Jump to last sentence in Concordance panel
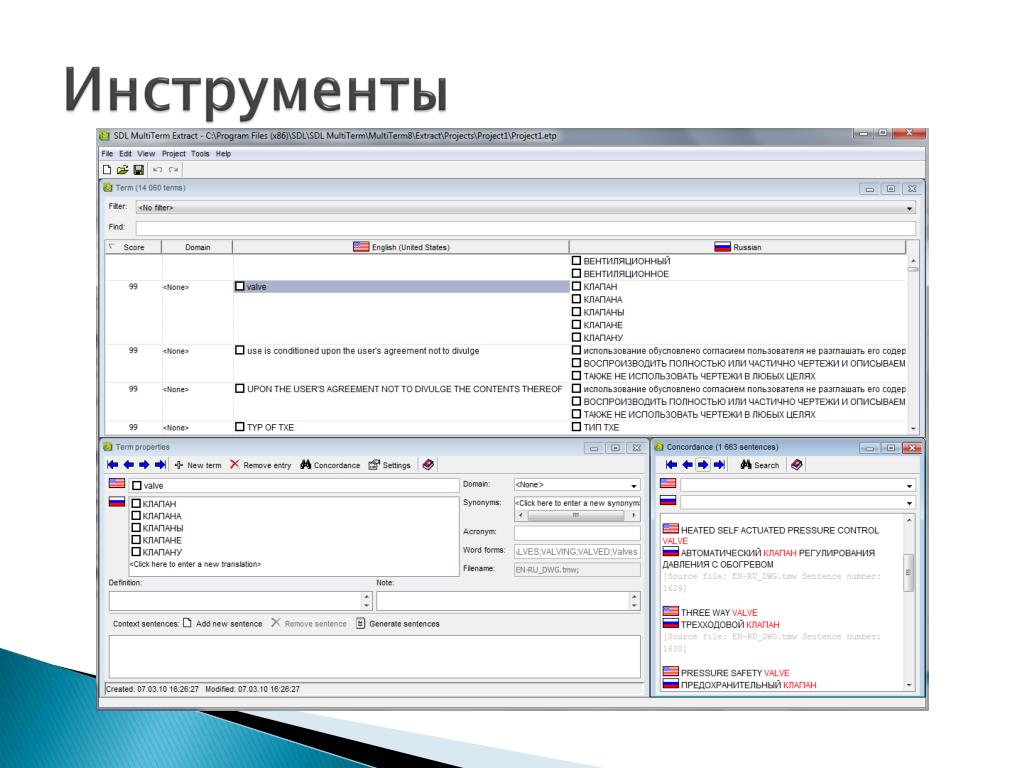Viewport: 1024px width, 768px height. [719, 465]
